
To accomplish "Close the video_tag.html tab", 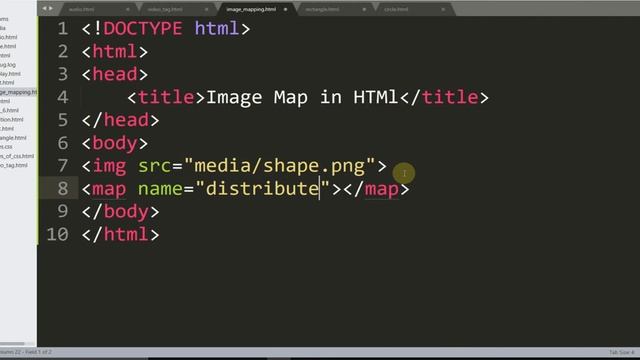I will click(x=207, y=9).
